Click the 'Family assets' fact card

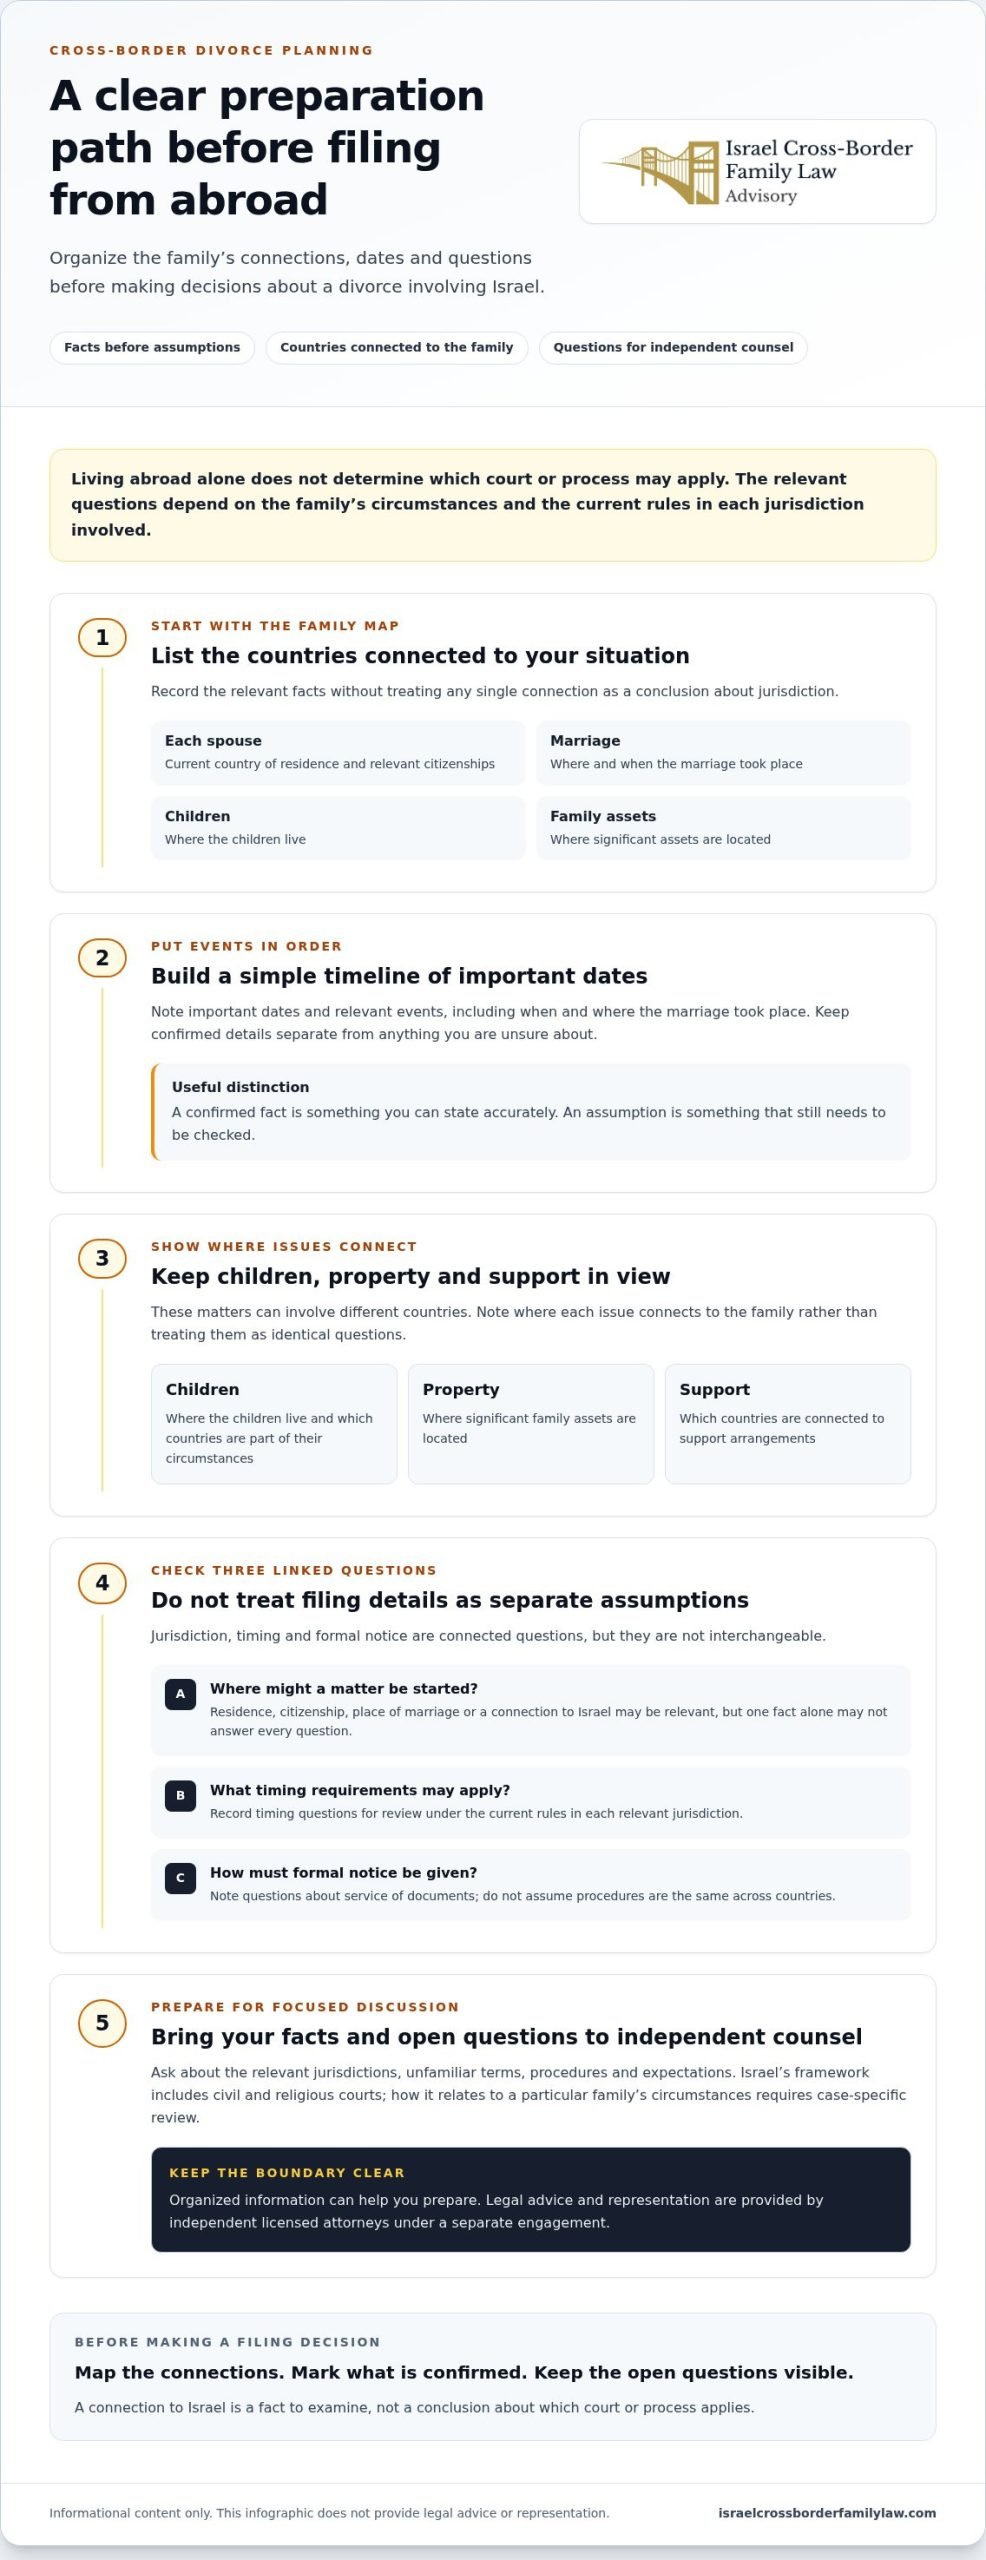point(723,827)
